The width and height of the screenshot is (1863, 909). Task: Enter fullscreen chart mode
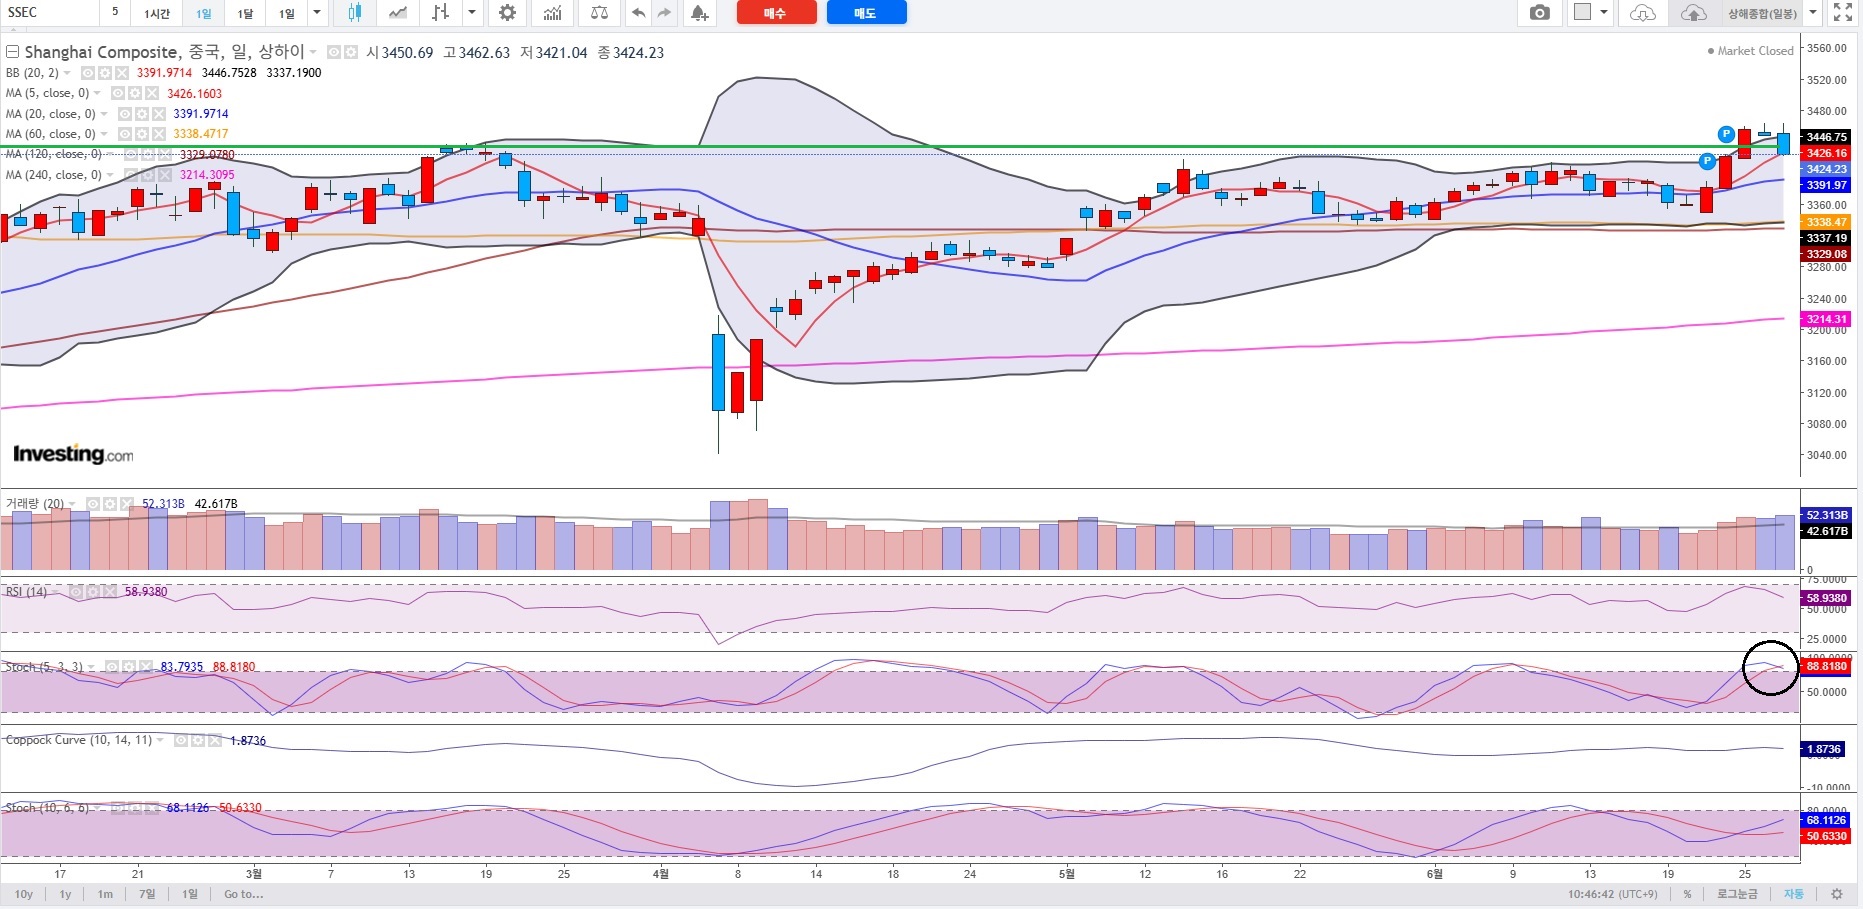(1843, 13)
